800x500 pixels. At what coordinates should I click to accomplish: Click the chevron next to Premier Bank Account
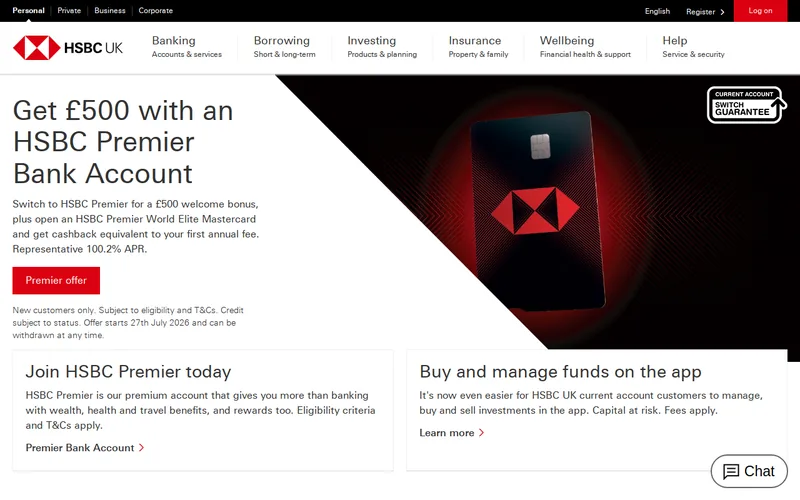click(x=141, y=447)
